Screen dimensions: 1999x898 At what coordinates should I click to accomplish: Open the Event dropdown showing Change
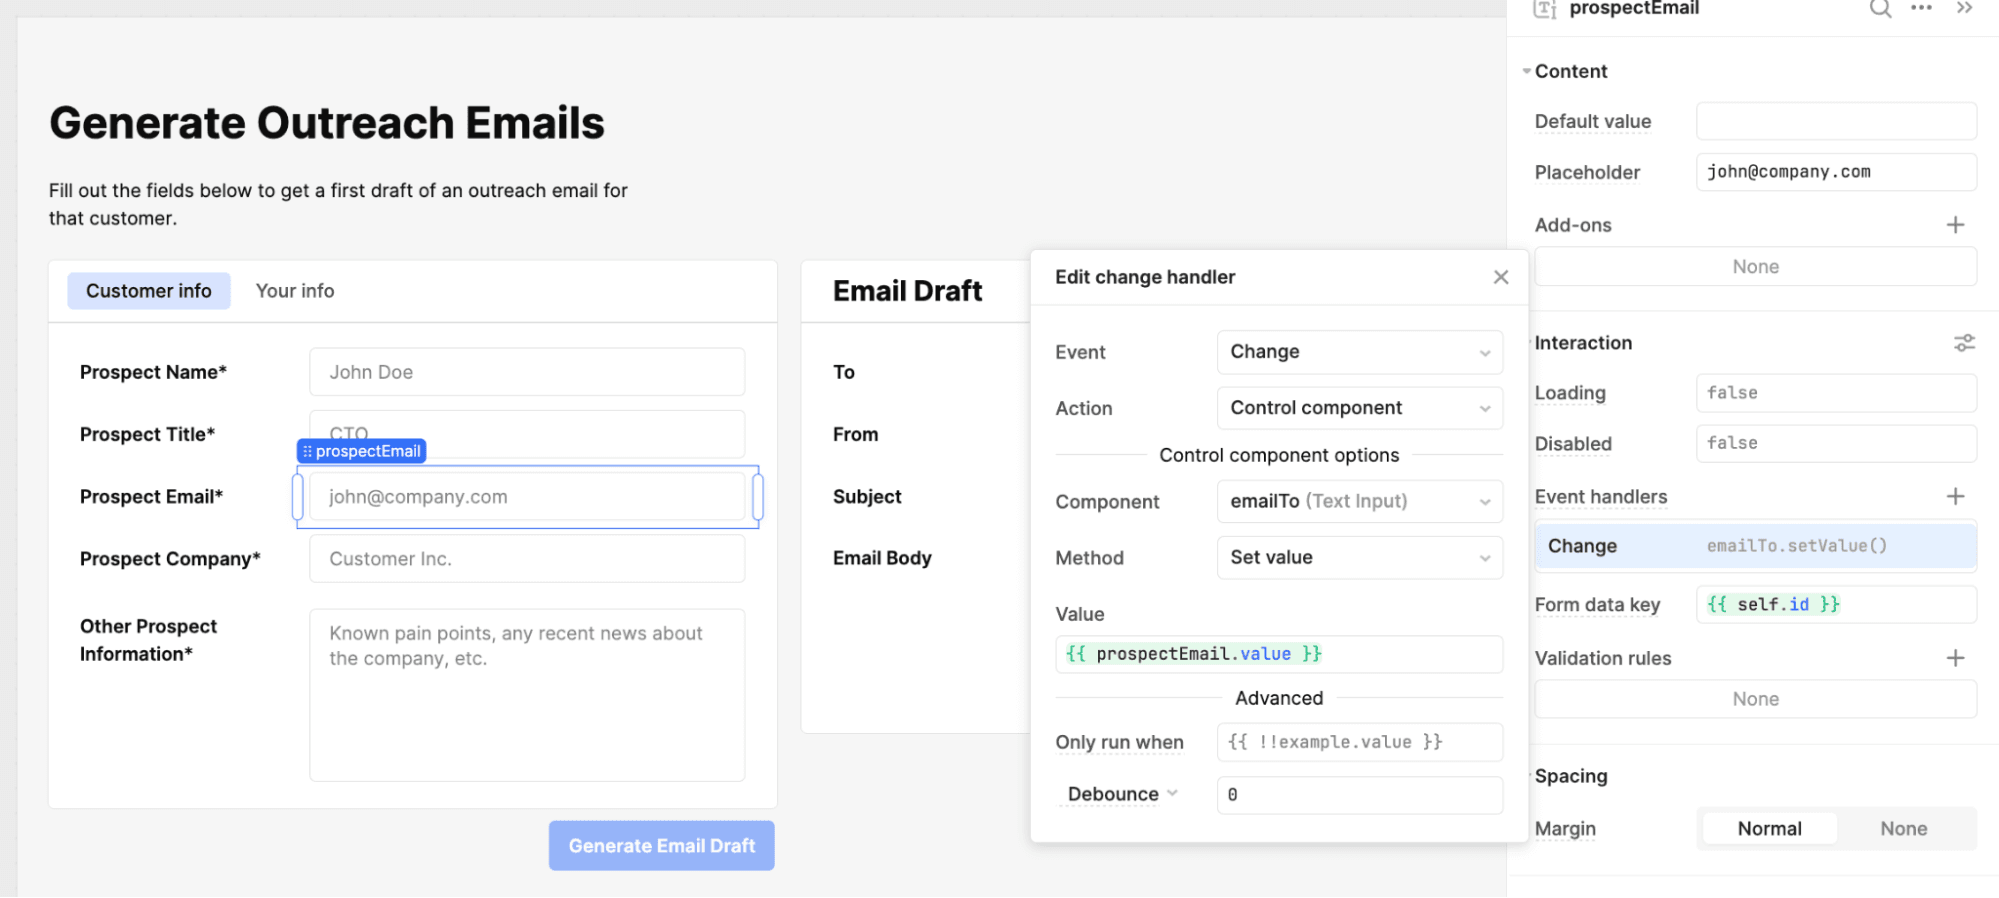1359,352
